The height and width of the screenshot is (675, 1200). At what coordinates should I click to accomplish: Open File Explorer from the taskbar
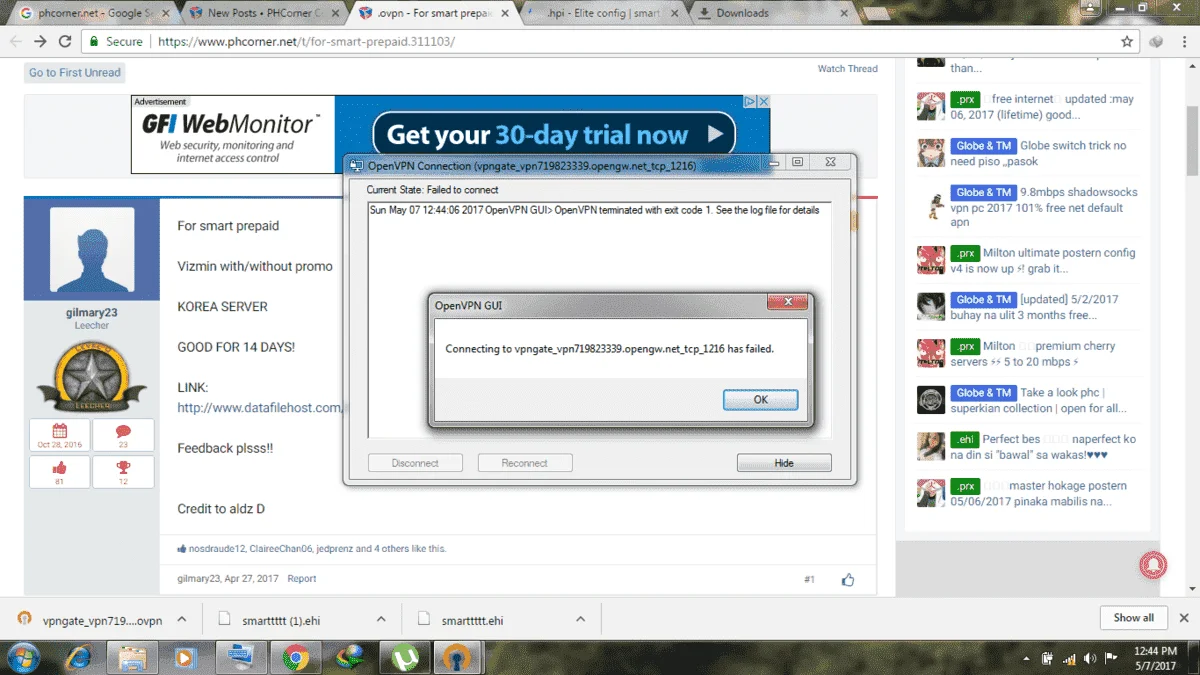coord(133,658)
